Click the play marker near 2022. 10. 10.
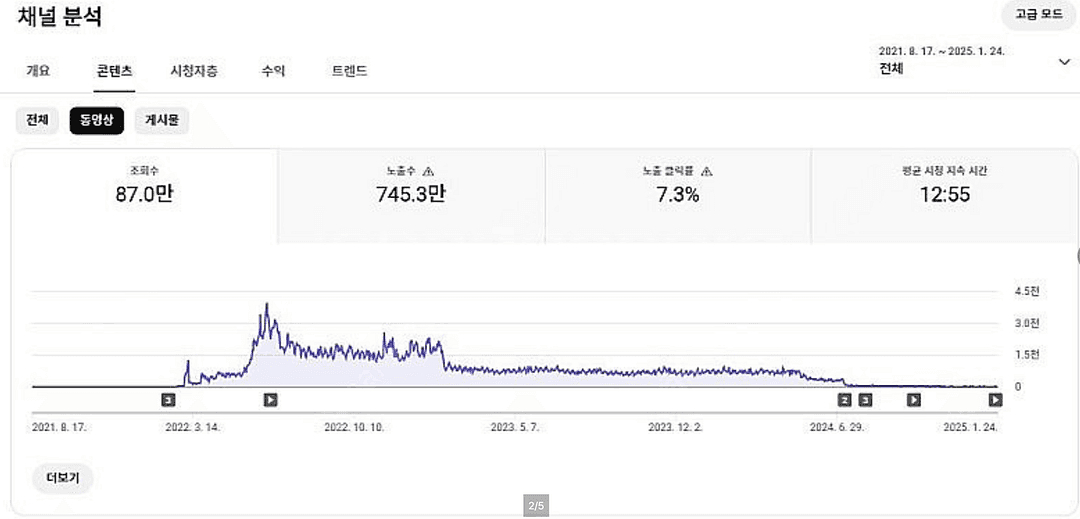 point(270,400)
